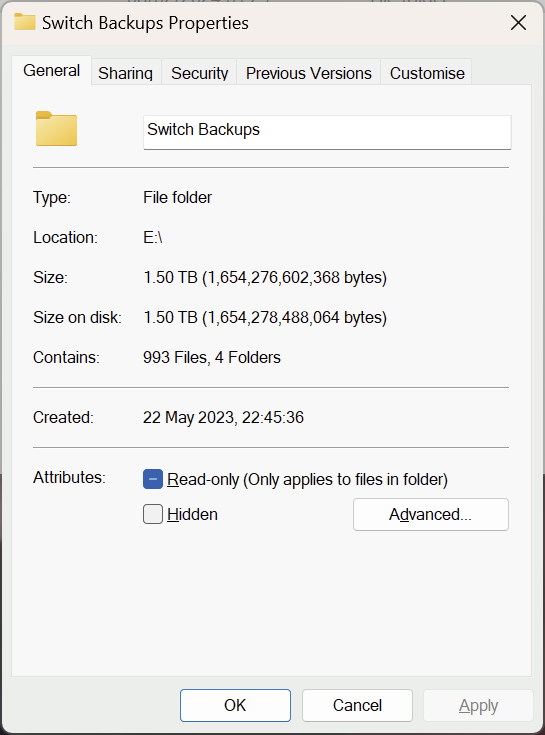This screenshot has width=545, height=735.
Task: Click the '993 Files, 4 Folders' text
Action: point(212,357)
